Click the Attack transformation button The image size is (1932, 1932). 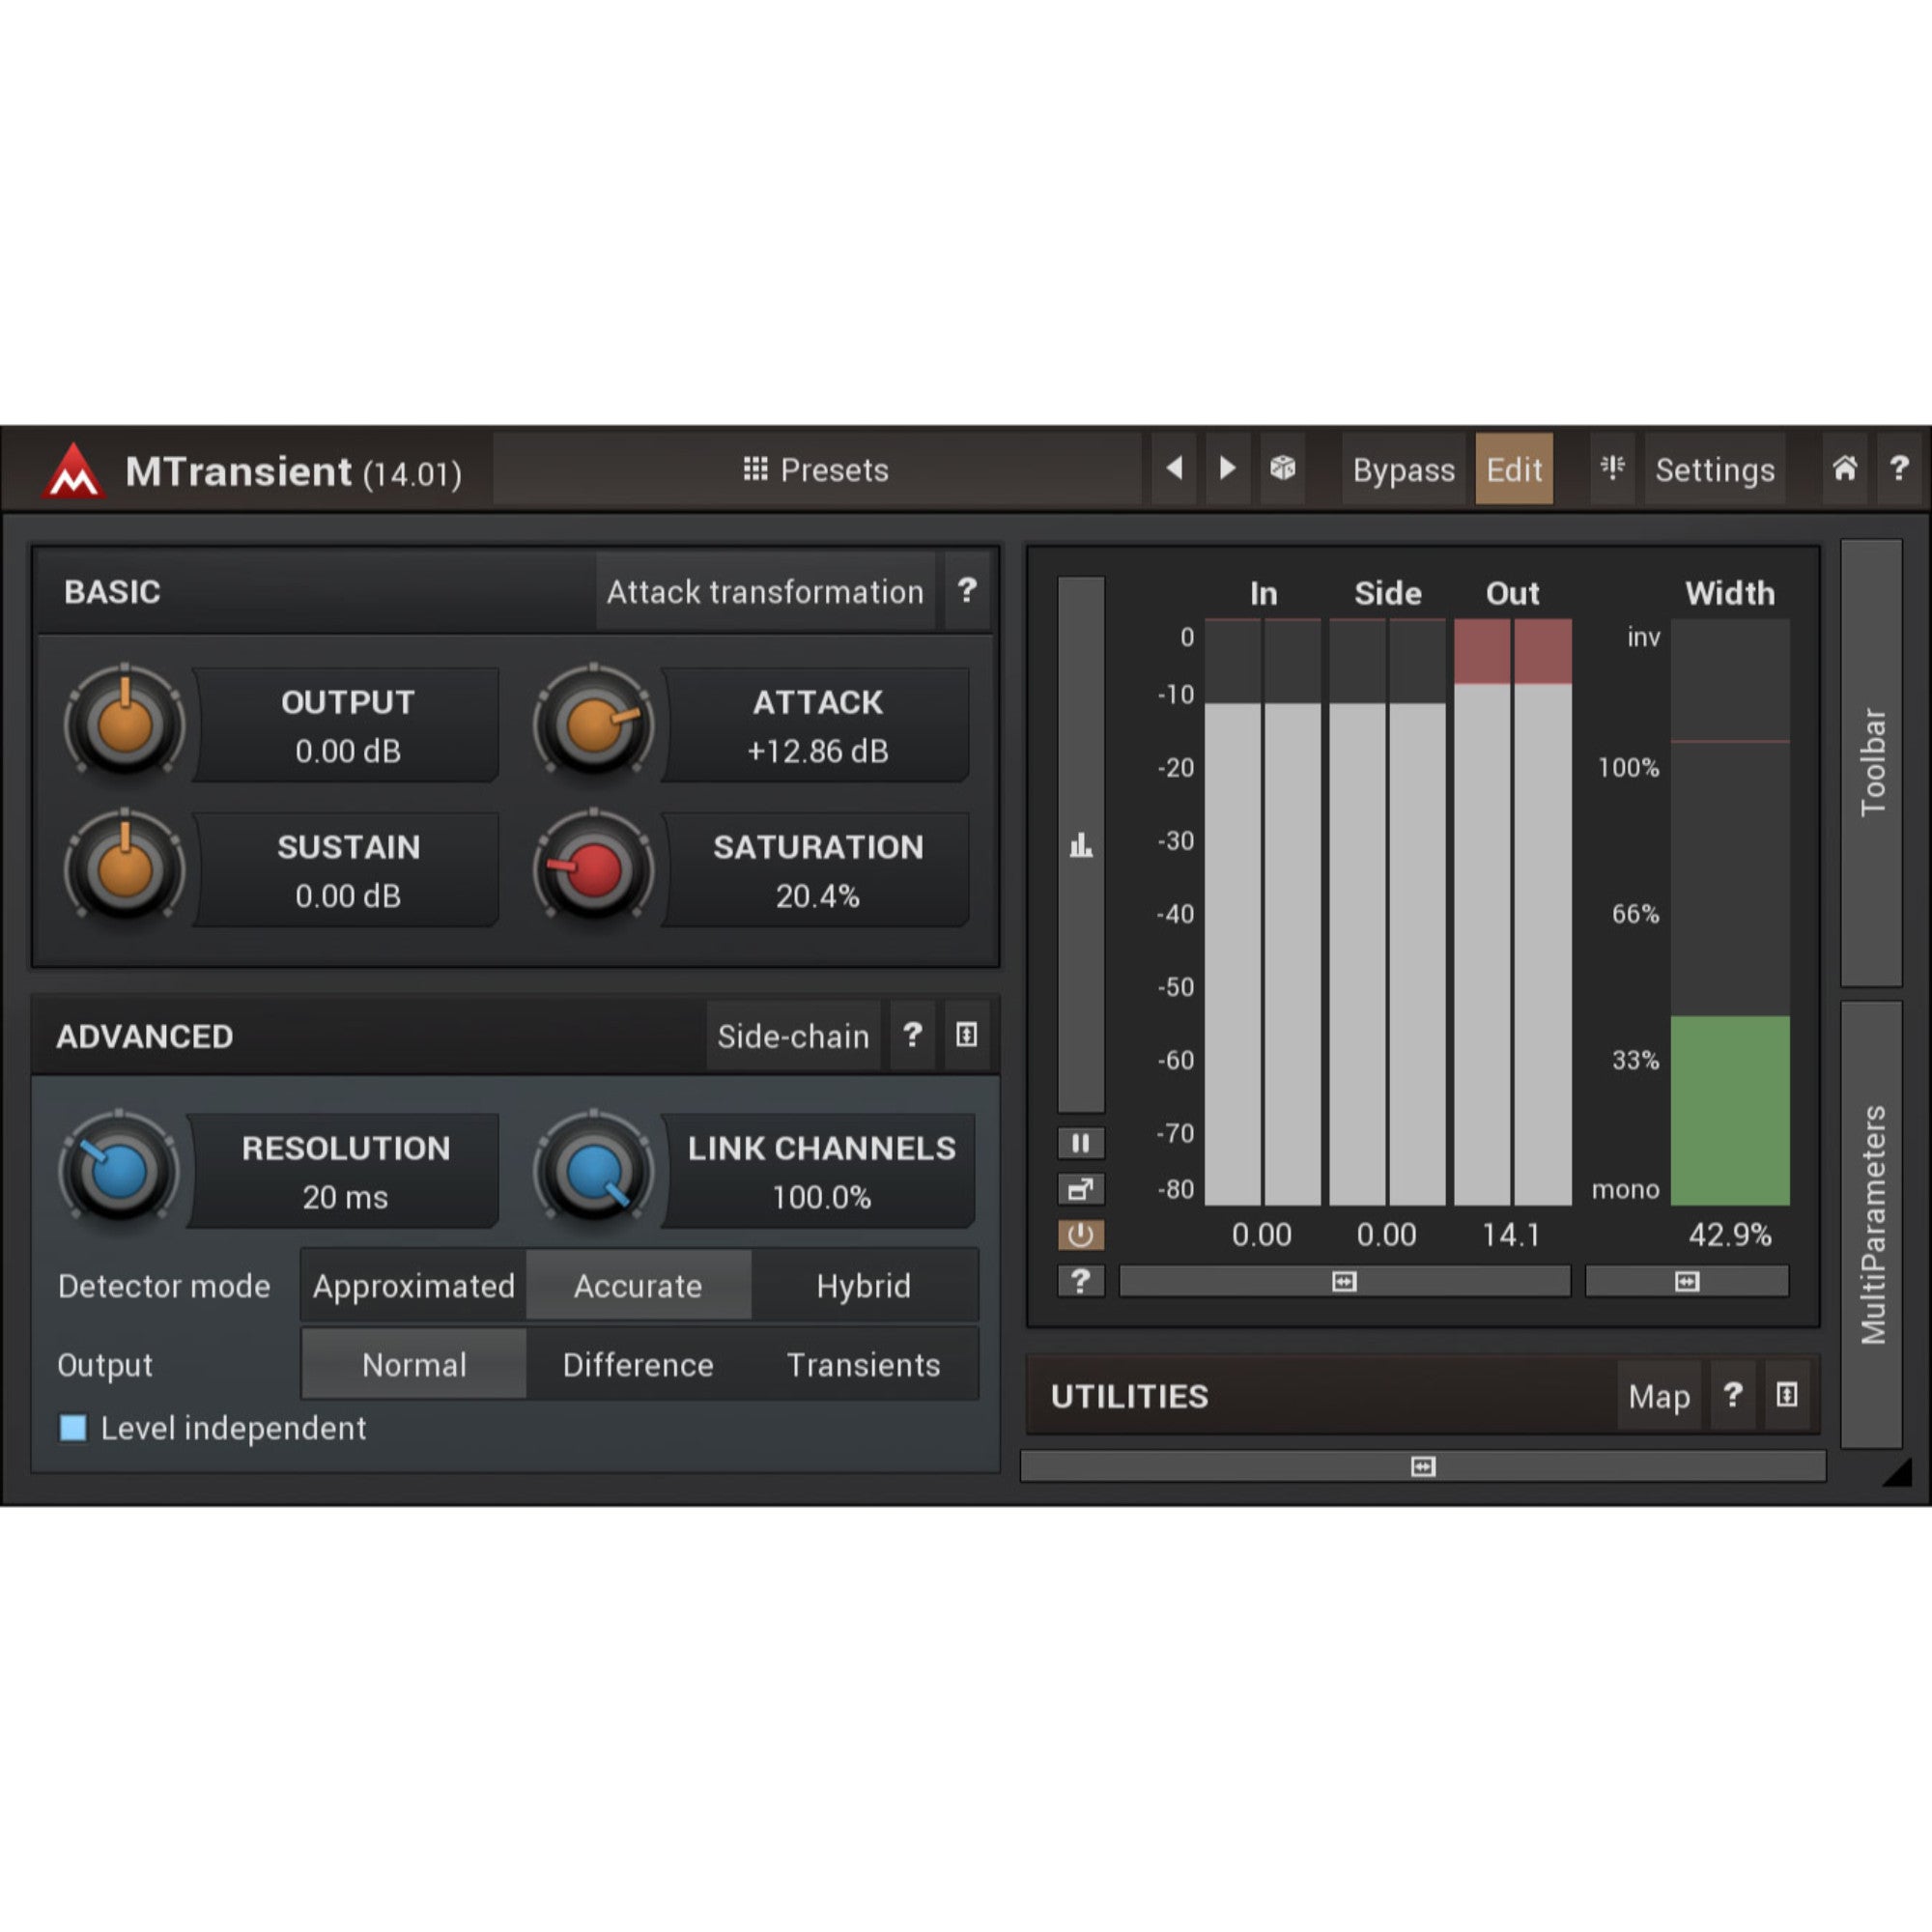(x=765, y=591)
